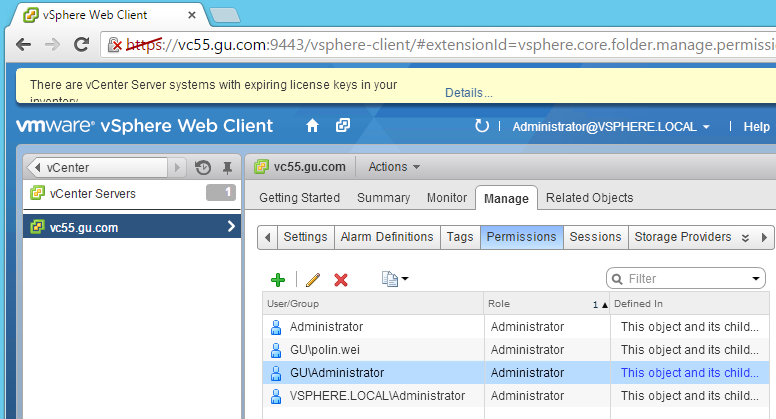Click the red X Remove permission icon
776x419 pixels.
click(341, 280)
